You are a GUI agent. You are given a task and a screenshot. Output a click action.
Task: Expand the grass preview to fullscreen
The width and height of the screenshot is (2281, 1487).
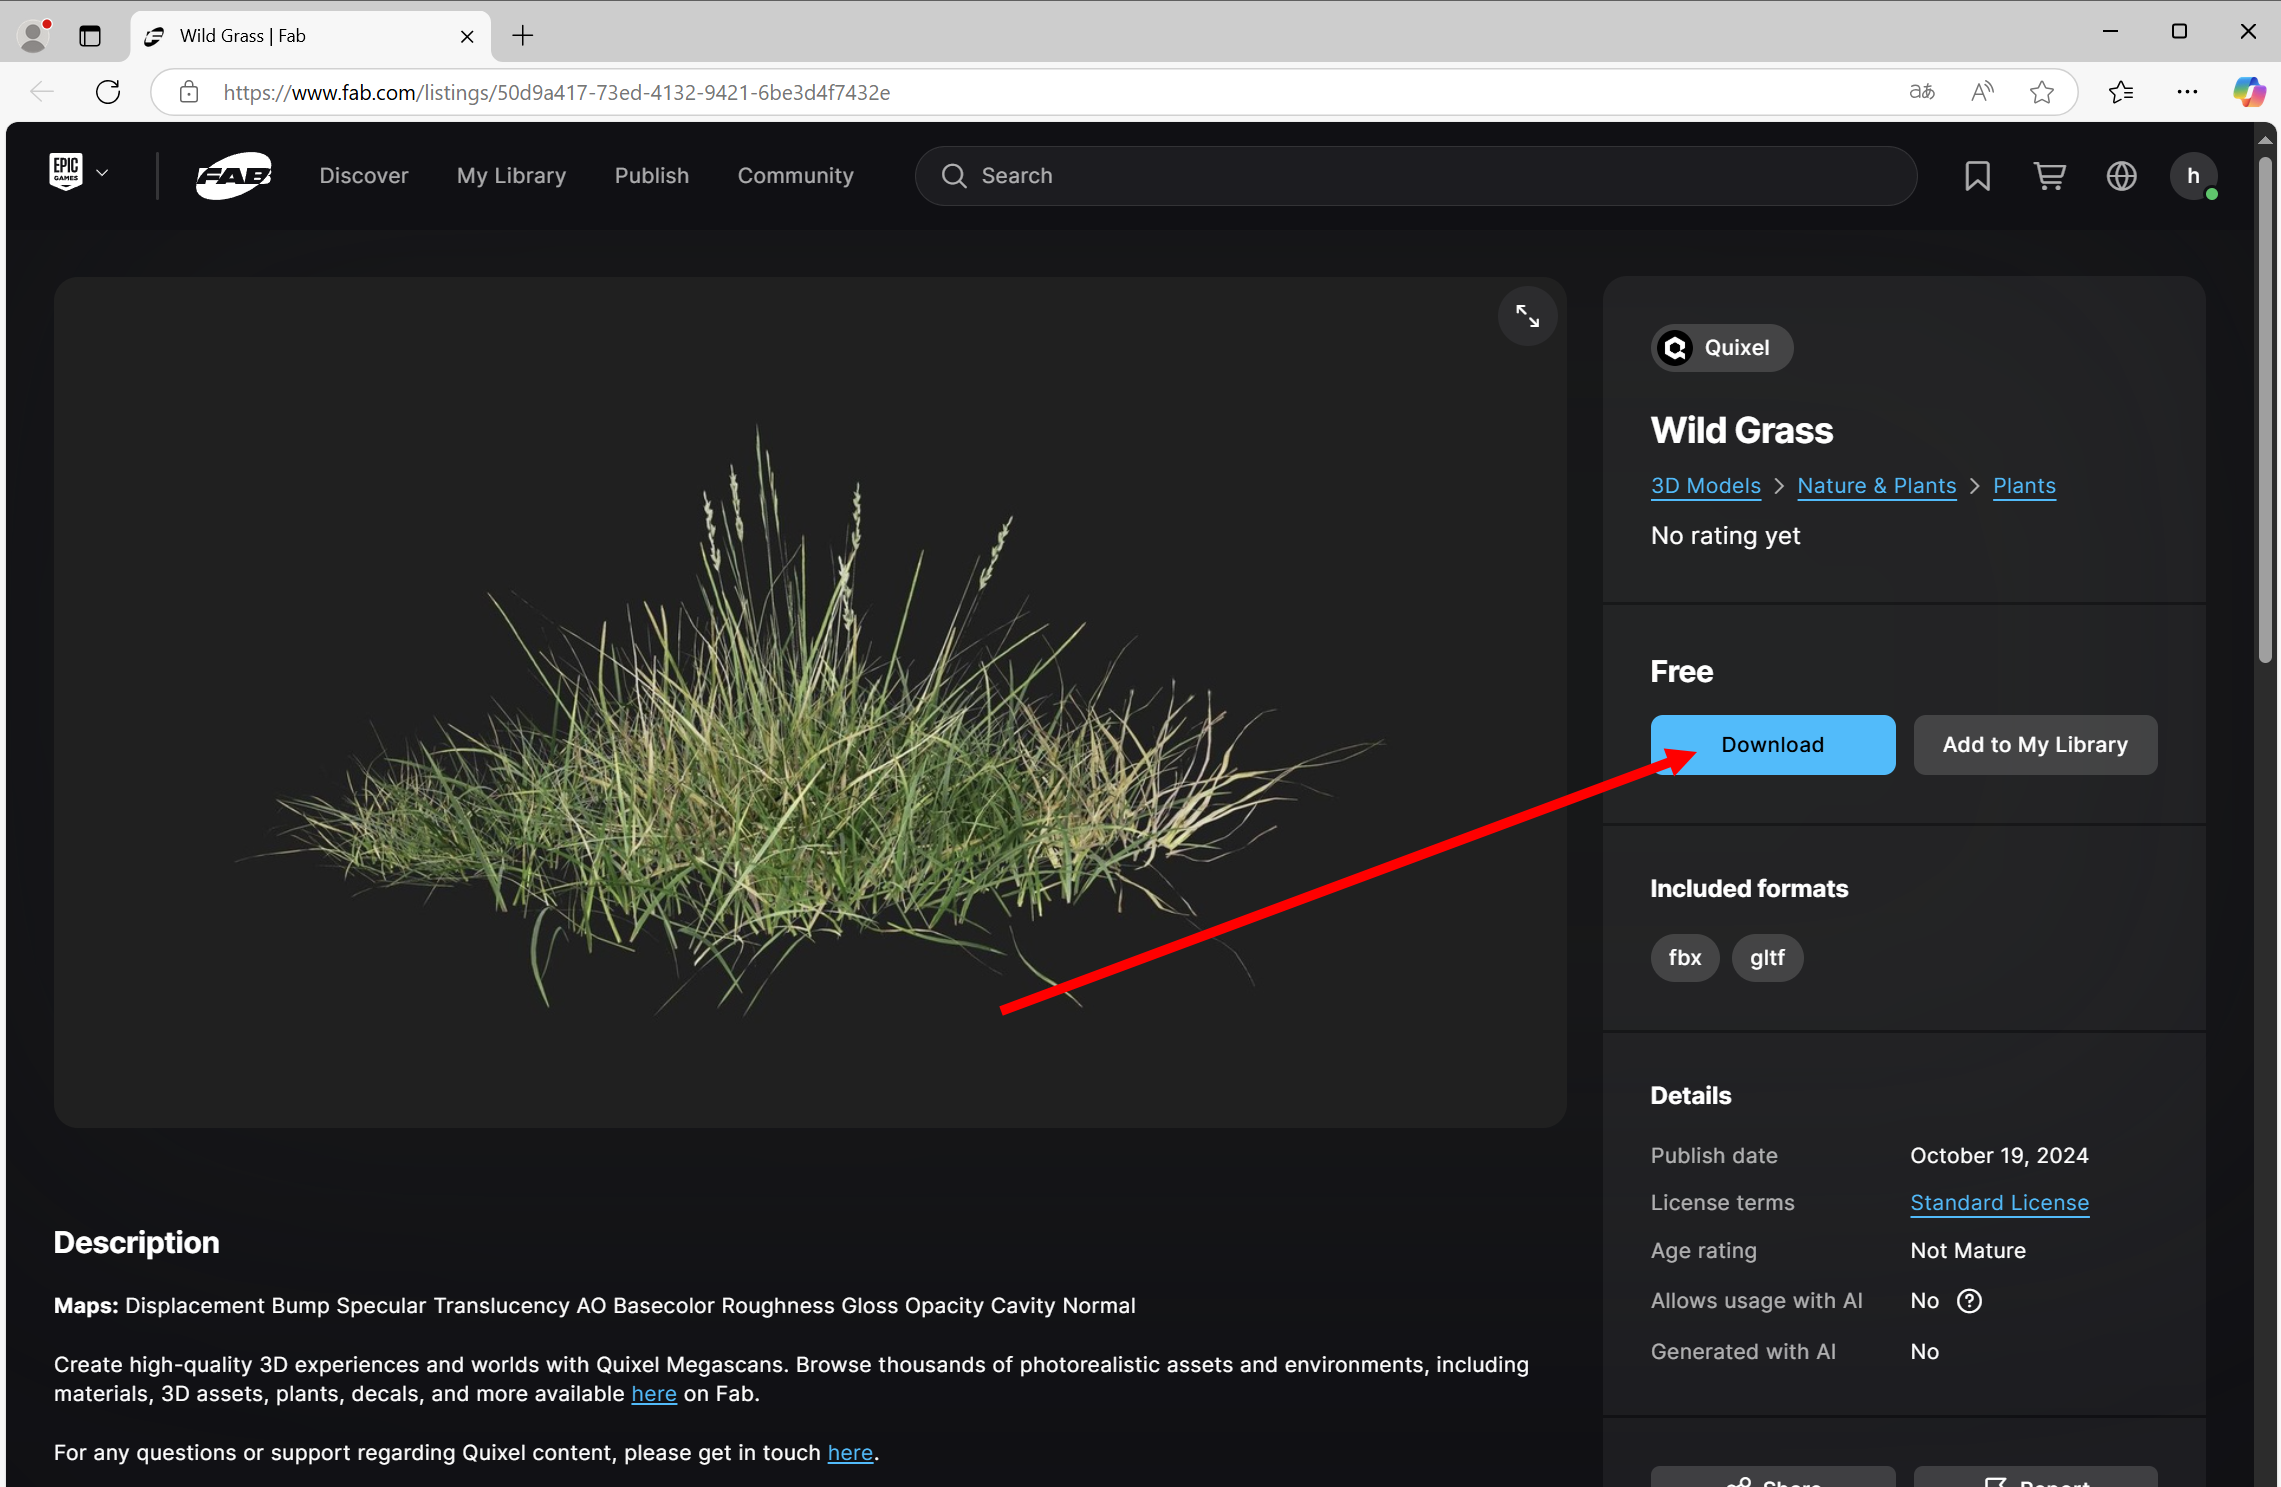coord(1526,317)
